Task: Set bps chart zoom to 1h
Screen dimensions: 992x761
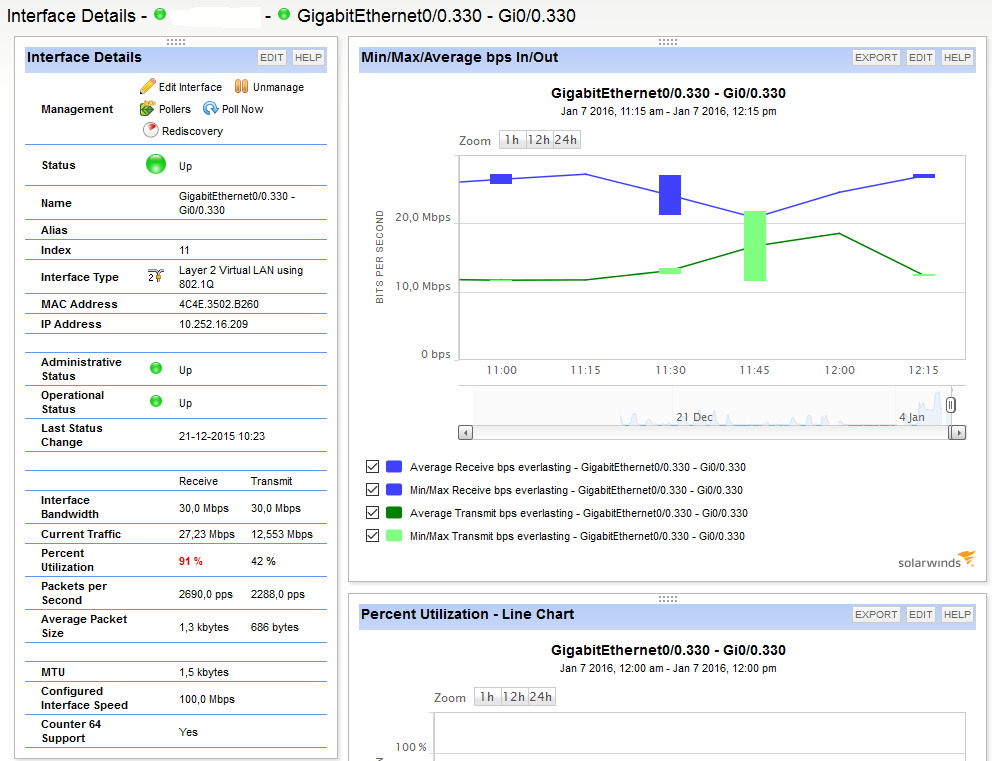Action: 512,140
